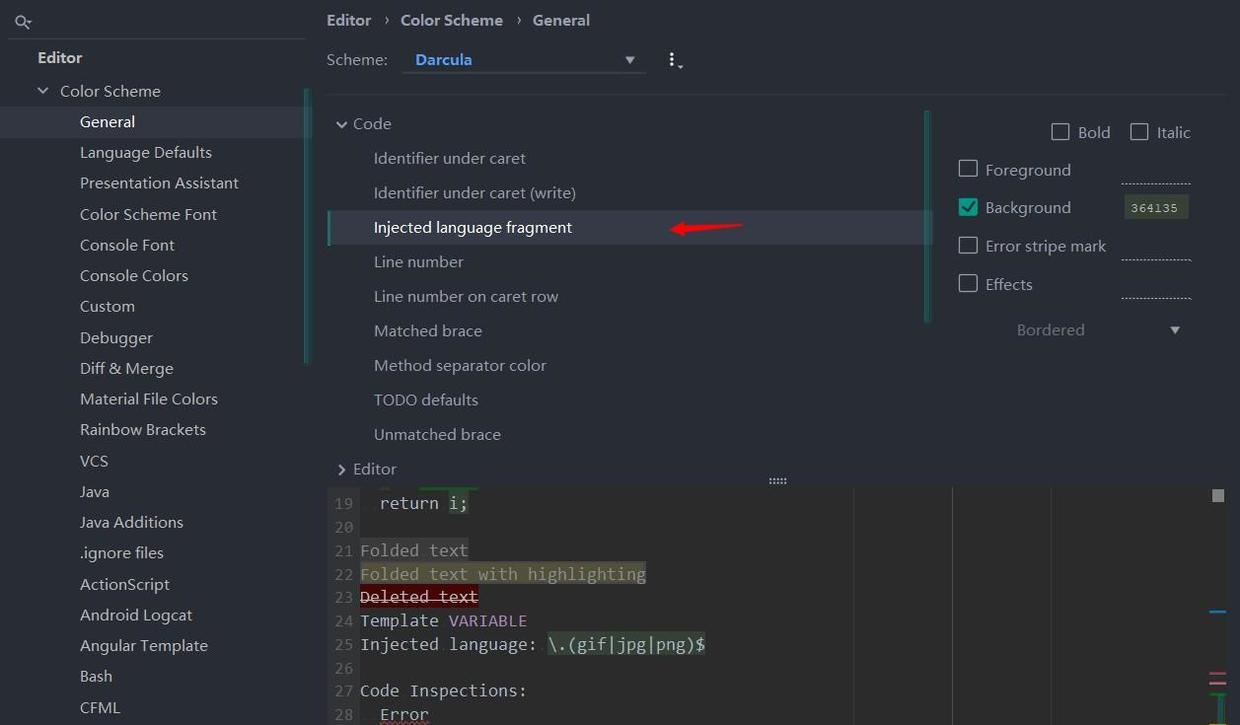Collapse the Code tree section
The width and height of the screenshot is (1240, 725).
click(342, 124)
